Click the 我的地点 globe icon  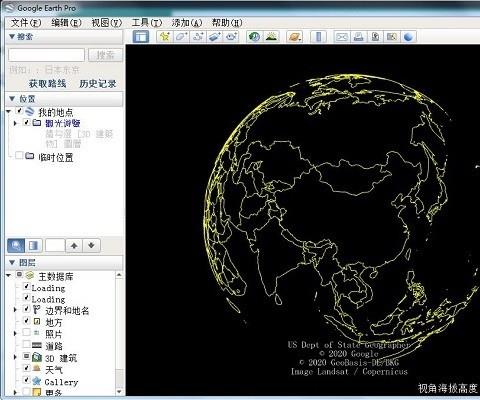30,112
